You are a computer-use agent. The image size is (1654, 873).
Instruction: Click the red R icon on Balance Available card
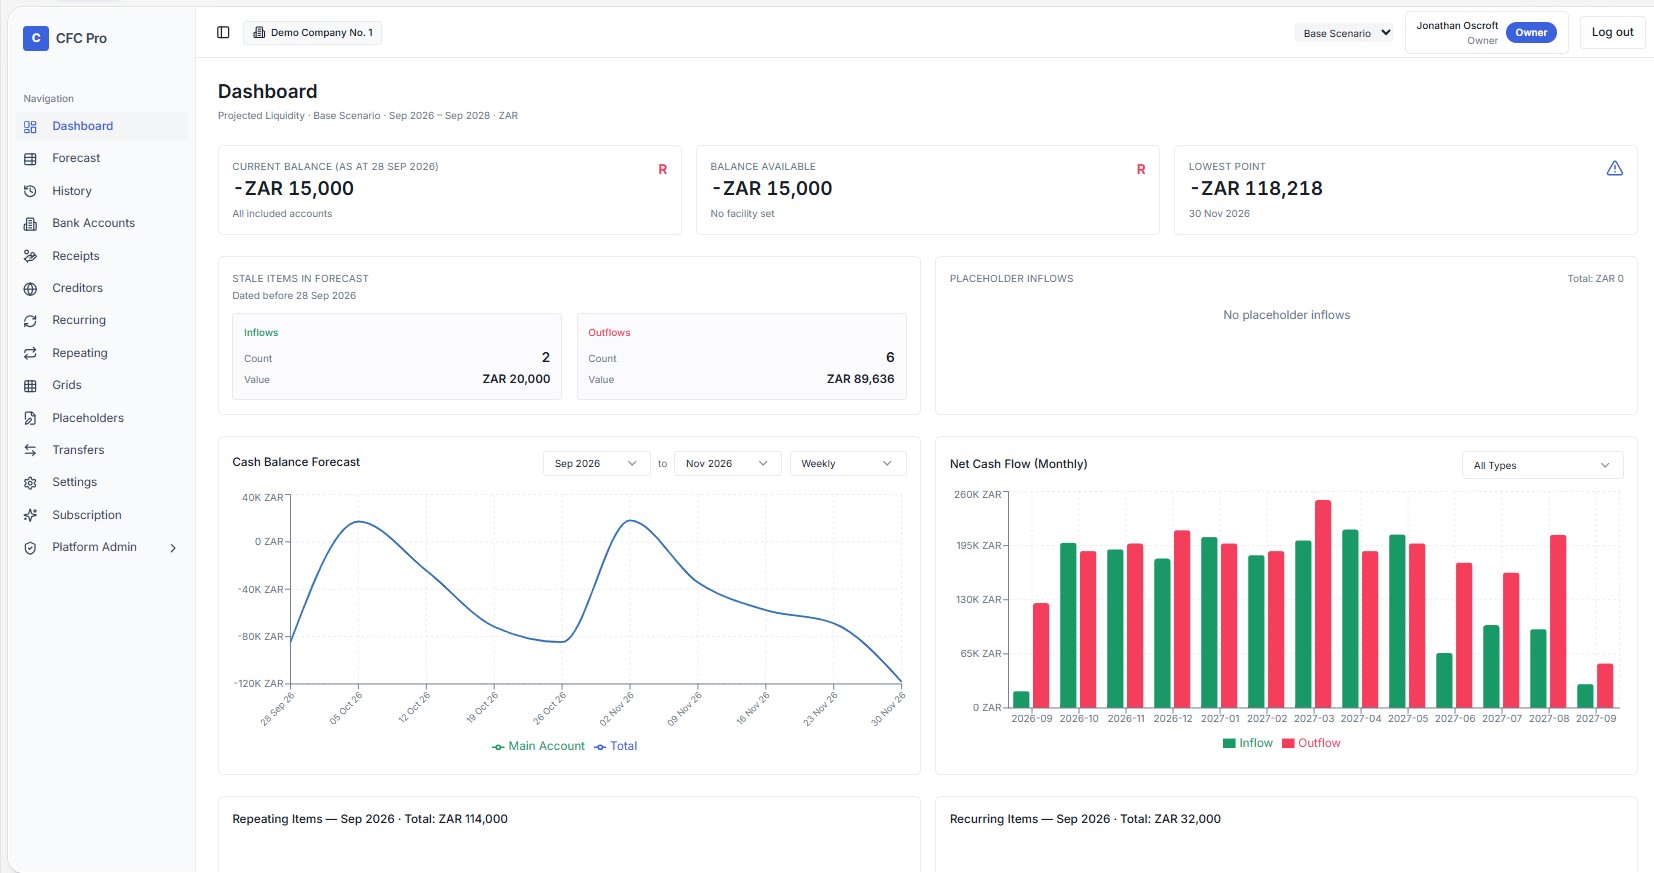coord(1140,169)
